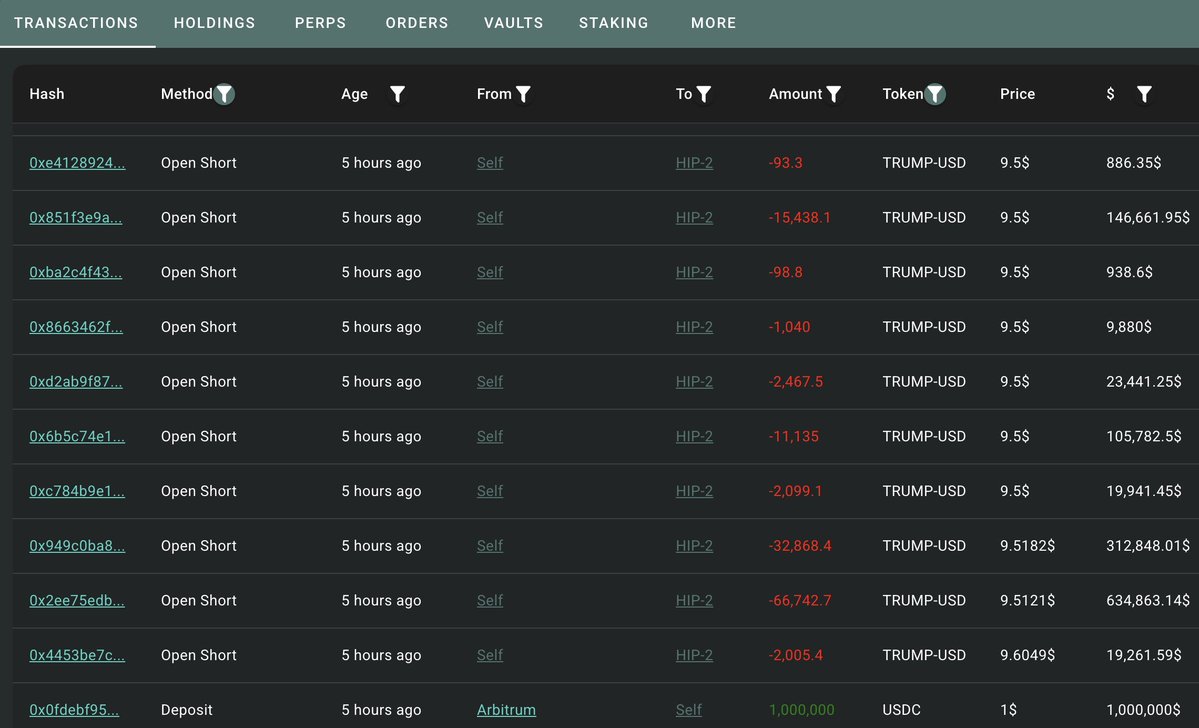Viewport: 1199px width, 728px height.
Task: Select amount -32,868.4
Action: (x=800, y=546)
